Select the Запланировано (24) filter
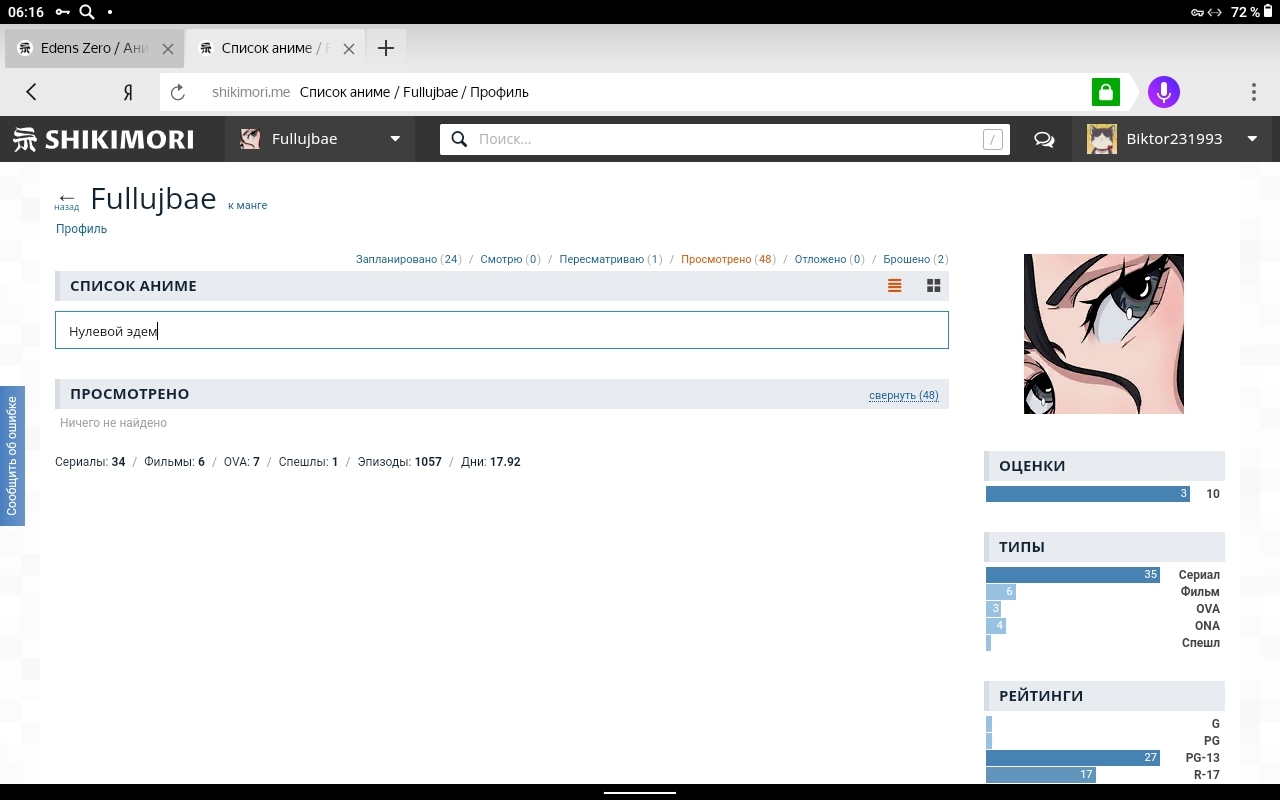 coord(408,259)
